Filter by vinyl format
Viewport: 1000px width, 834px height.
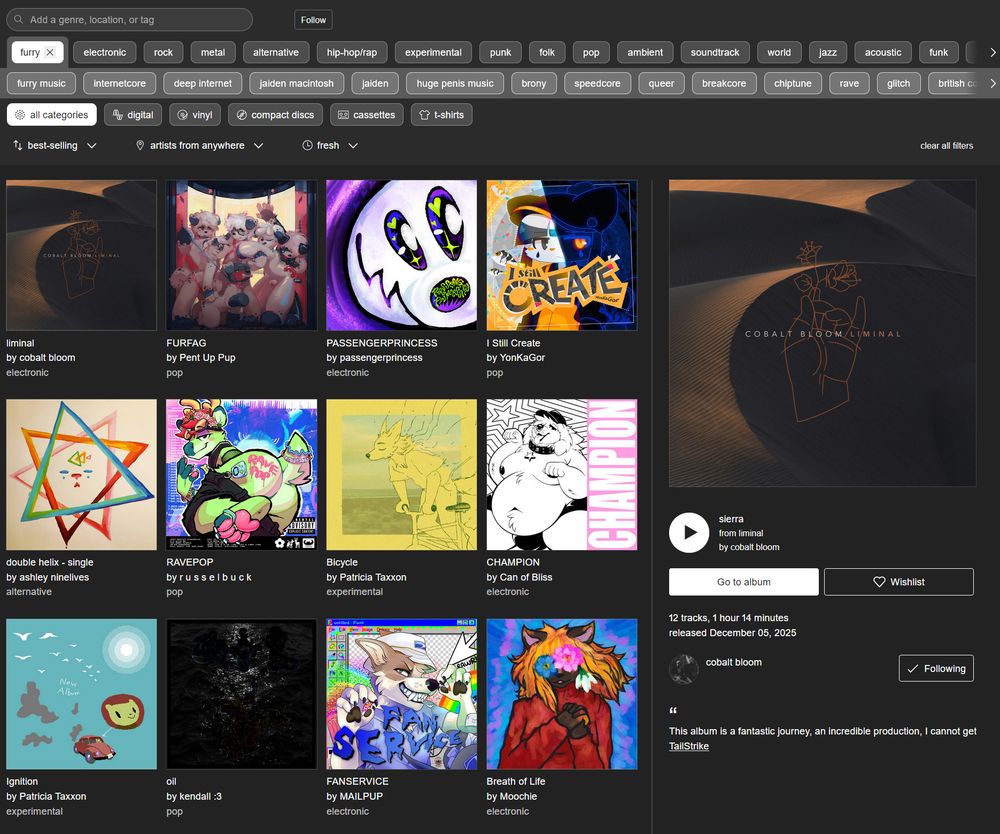(195, 115)
